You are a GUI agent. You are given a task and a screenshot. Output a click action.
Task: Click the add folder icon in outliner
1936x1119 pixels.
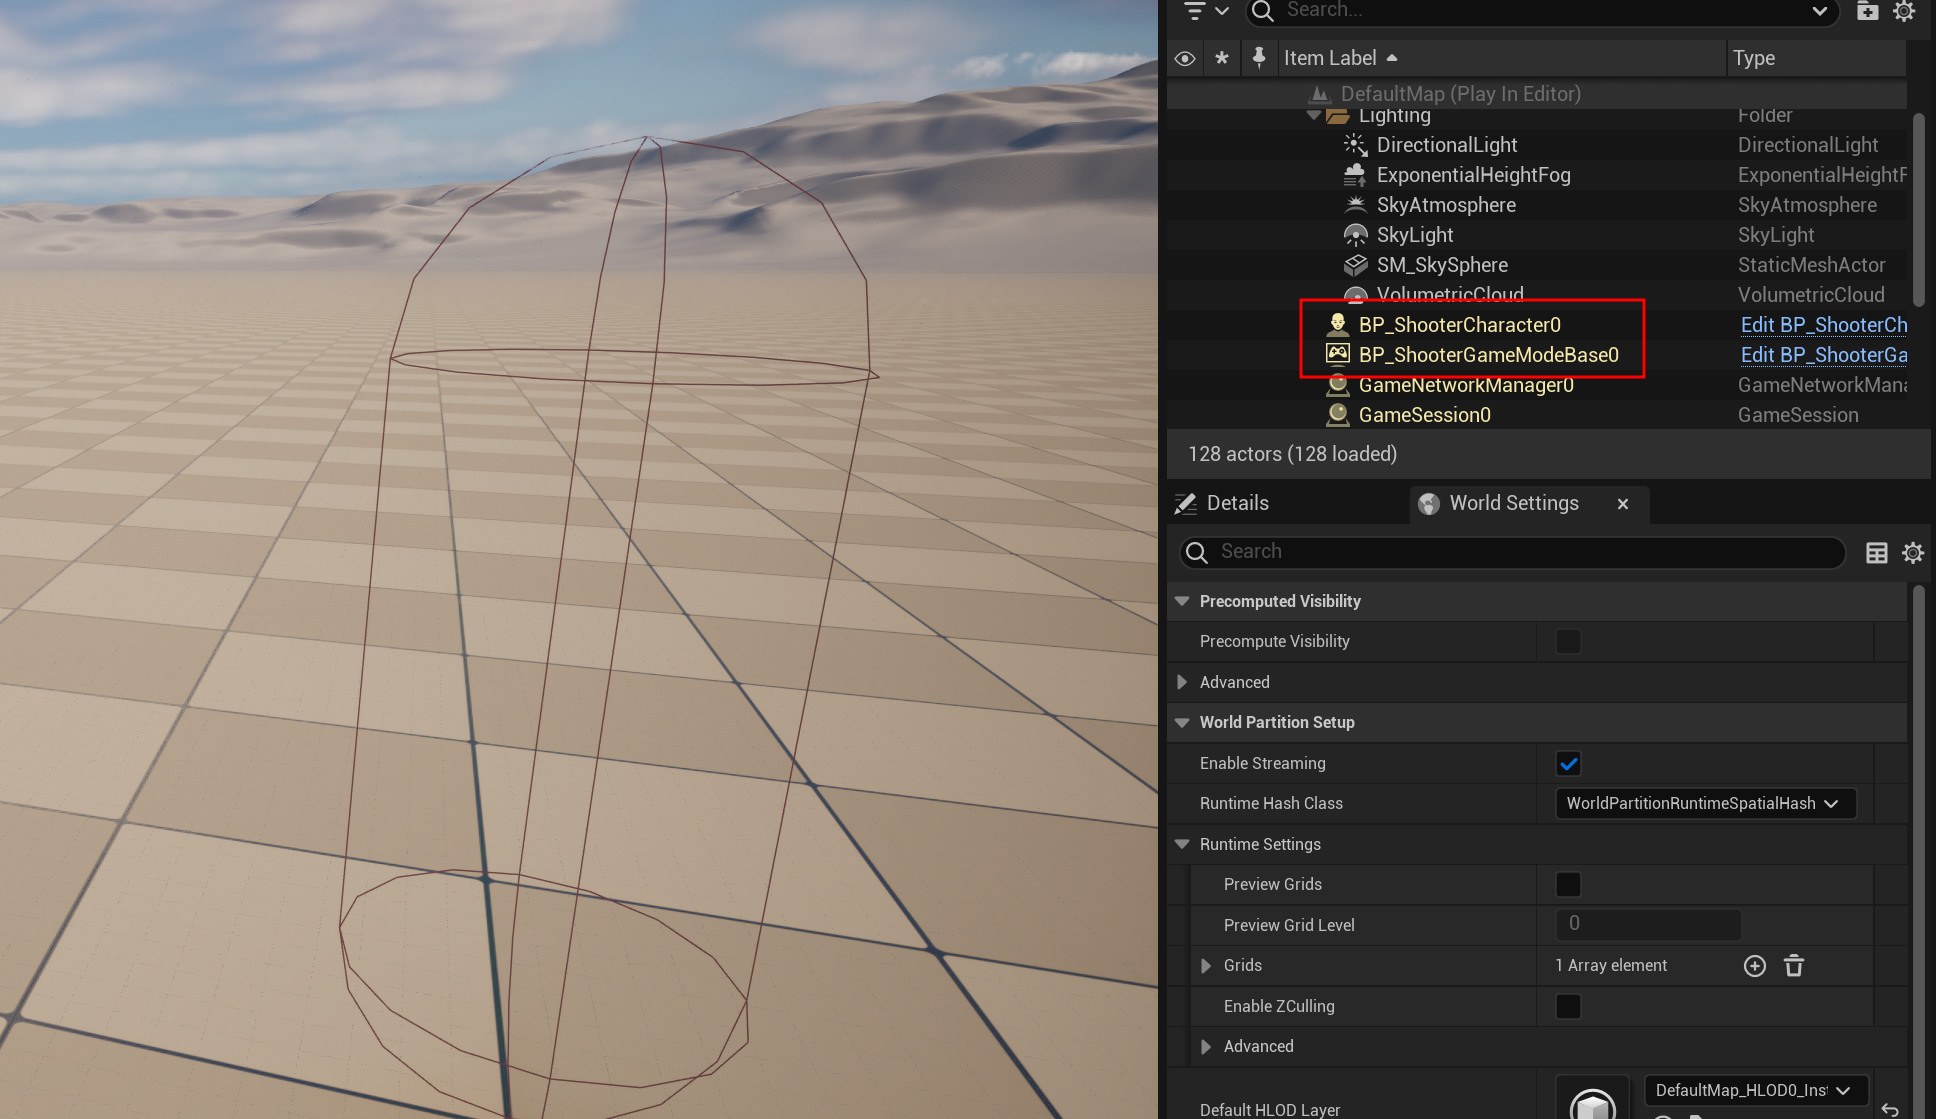[1867, 11]
